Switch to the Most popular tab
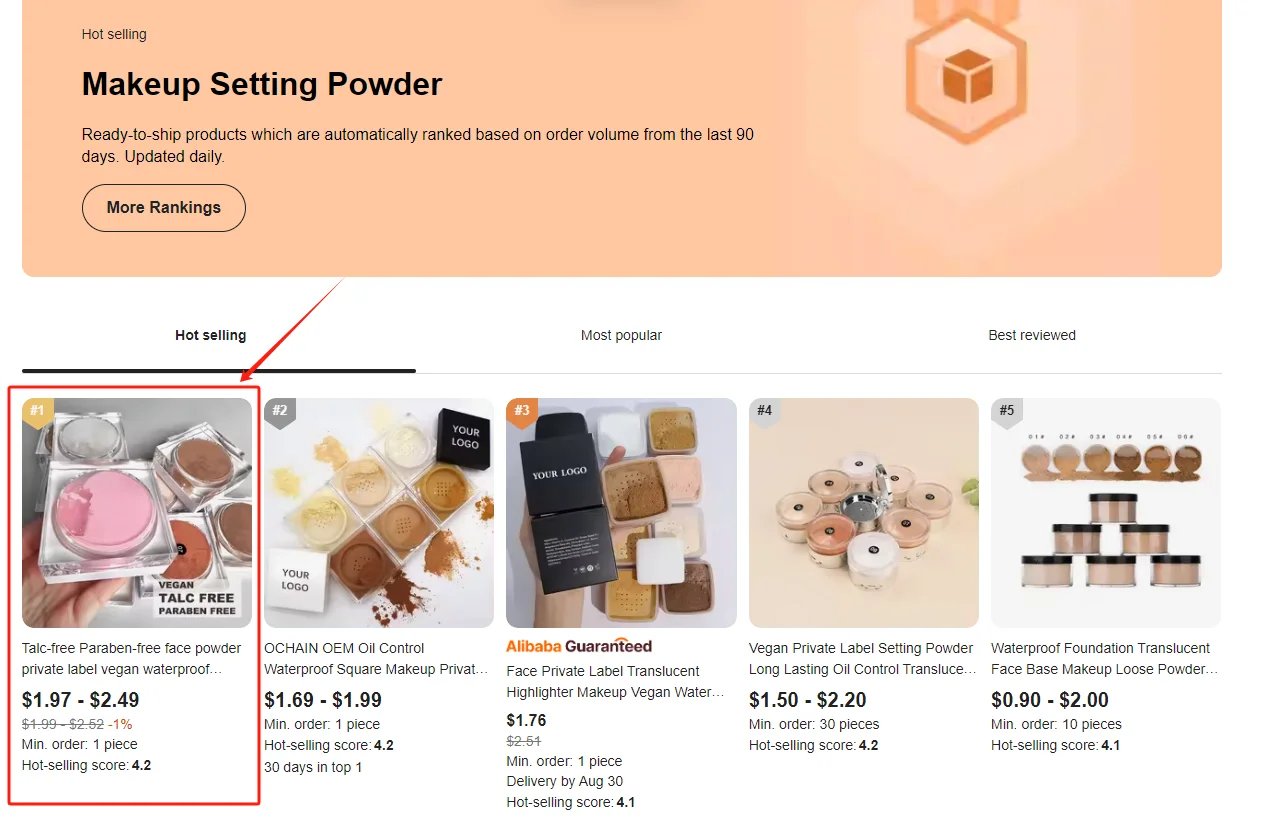Image resolution: width=1267 pixels, height=819 pixels. (x=621, y=336)
